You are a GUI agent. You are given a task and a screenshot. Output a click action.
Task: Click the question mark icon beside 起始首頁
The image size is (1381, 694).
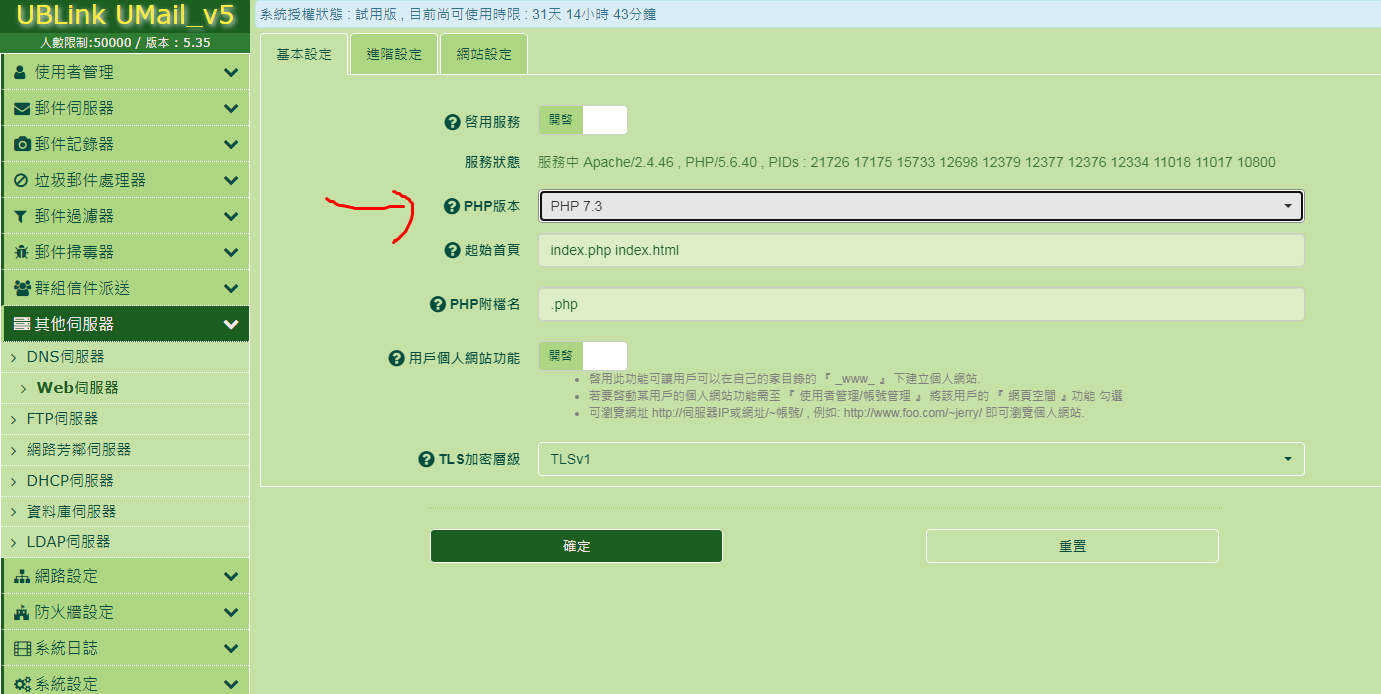point(452,250)
